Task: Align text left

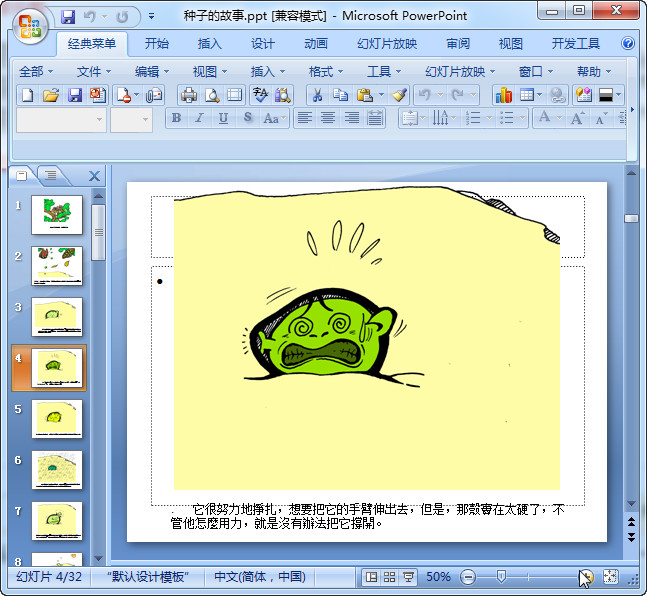Action: click(x=305, y=118)
